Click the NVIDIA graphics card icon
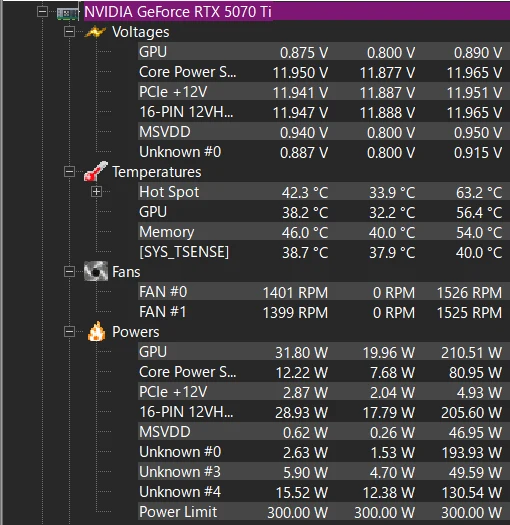510x525 pixels. (67, 13)
